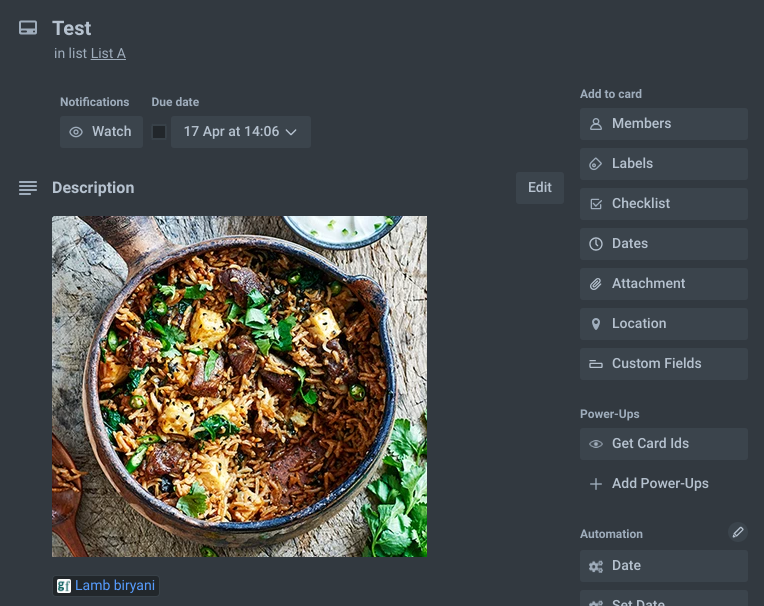
Task: Click the Notifications label
Action: click(x=95, y=102)
